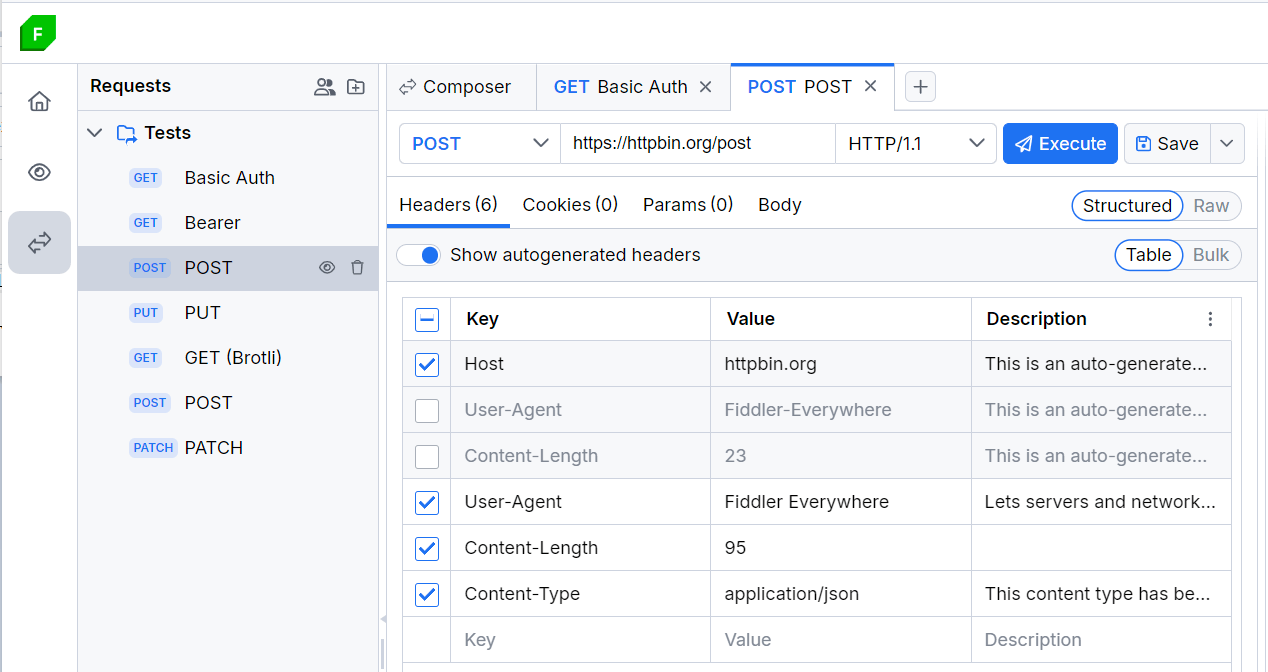Screen dimensions: 1268x672
Task: Click the share requests icon
Action: point(325,87)
